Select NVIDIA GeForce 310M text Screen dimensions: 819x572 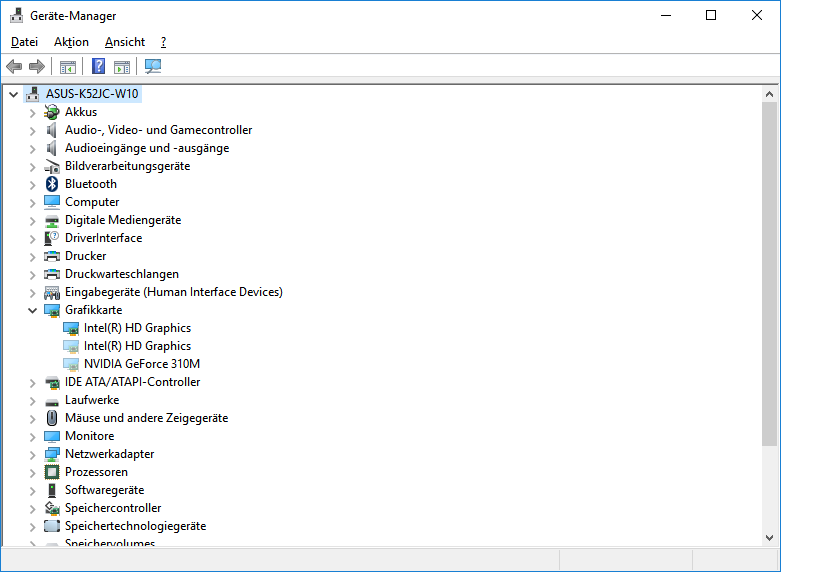[x=142, y=364]
